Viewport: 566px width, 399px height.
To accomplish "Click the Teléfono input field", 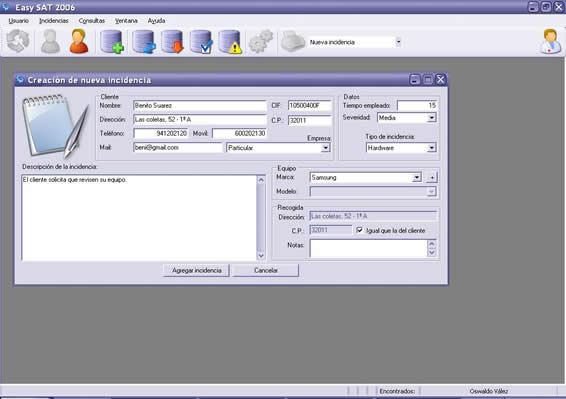I will pos(161,133).
